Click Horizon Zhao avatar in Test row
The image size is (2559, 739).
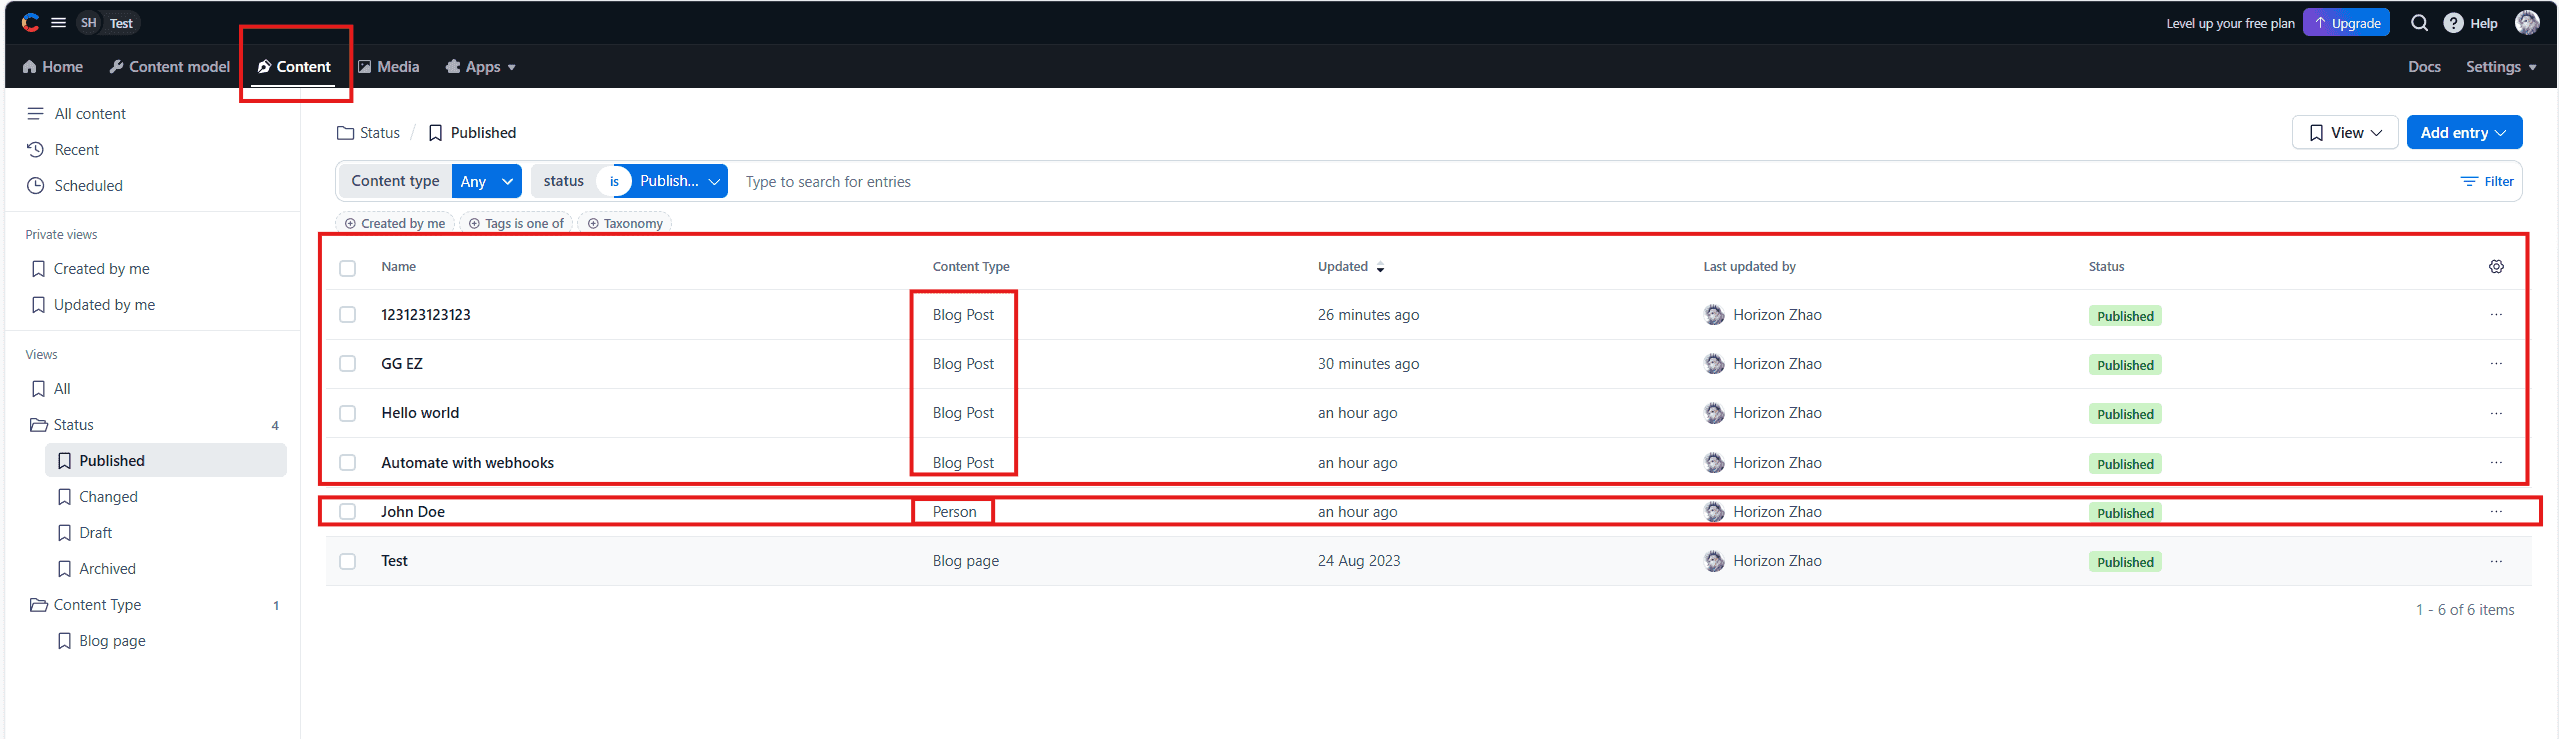tap(1714, 561)
